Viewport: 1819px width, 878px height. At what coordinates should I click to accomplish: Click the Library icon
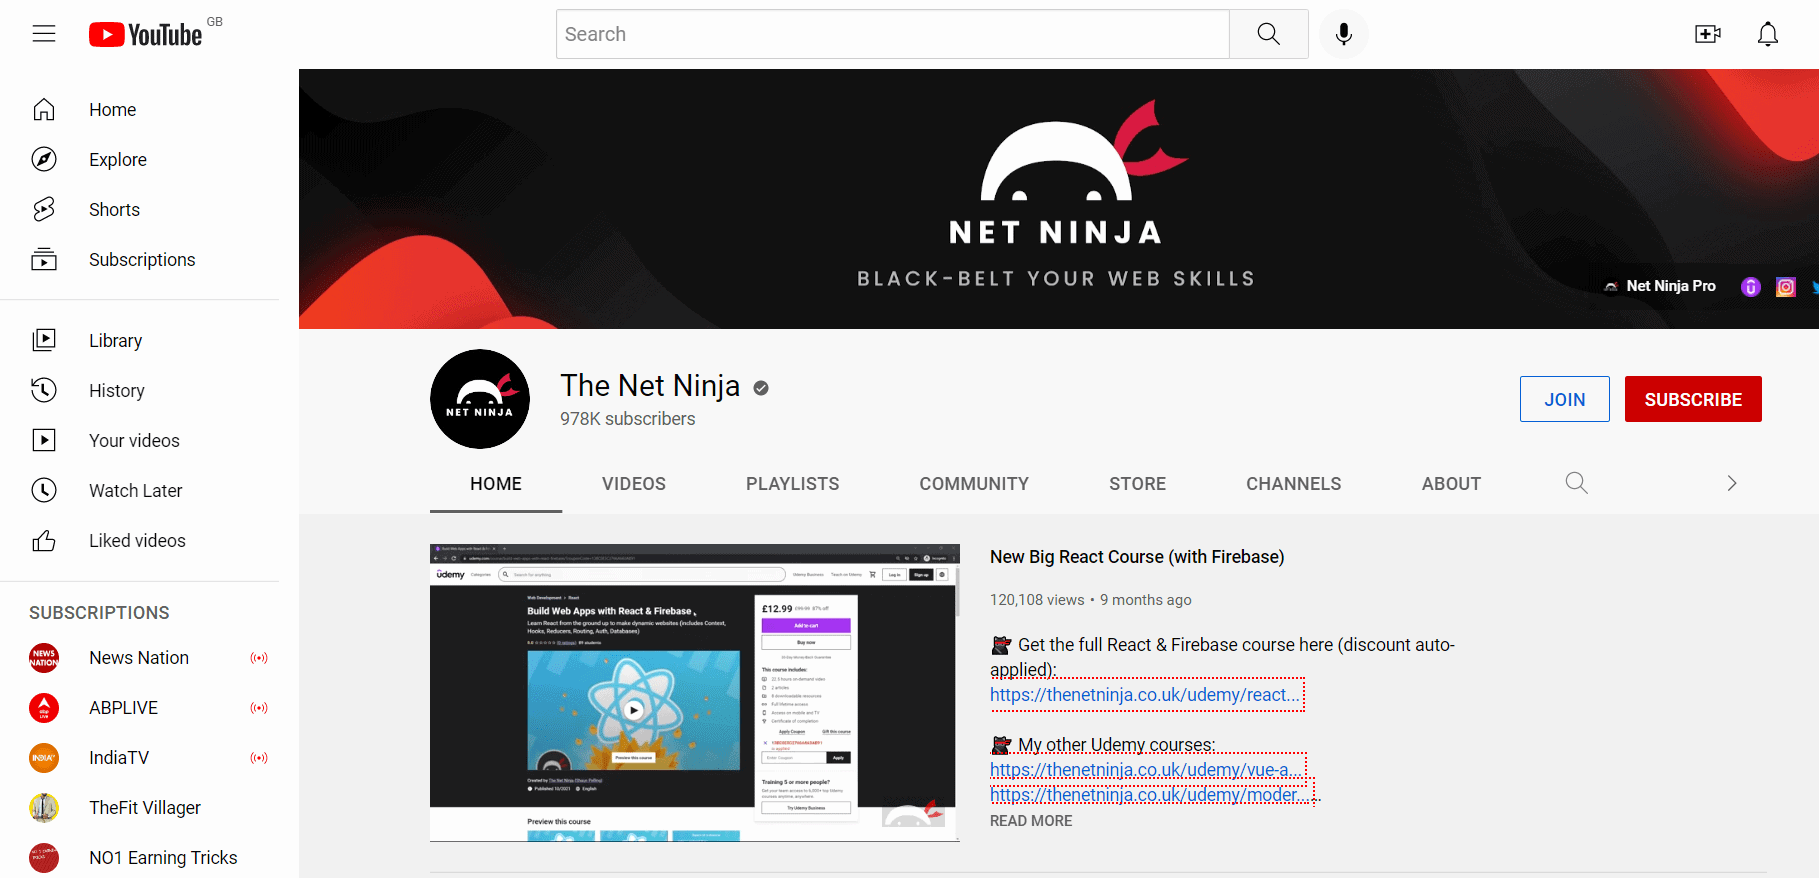click(x=44, y=340)
